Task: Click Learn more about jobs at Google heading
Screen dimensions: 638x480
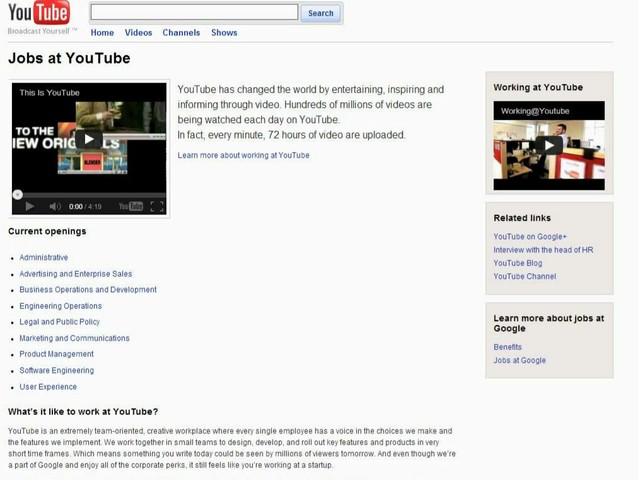Action: click(548, 323)
